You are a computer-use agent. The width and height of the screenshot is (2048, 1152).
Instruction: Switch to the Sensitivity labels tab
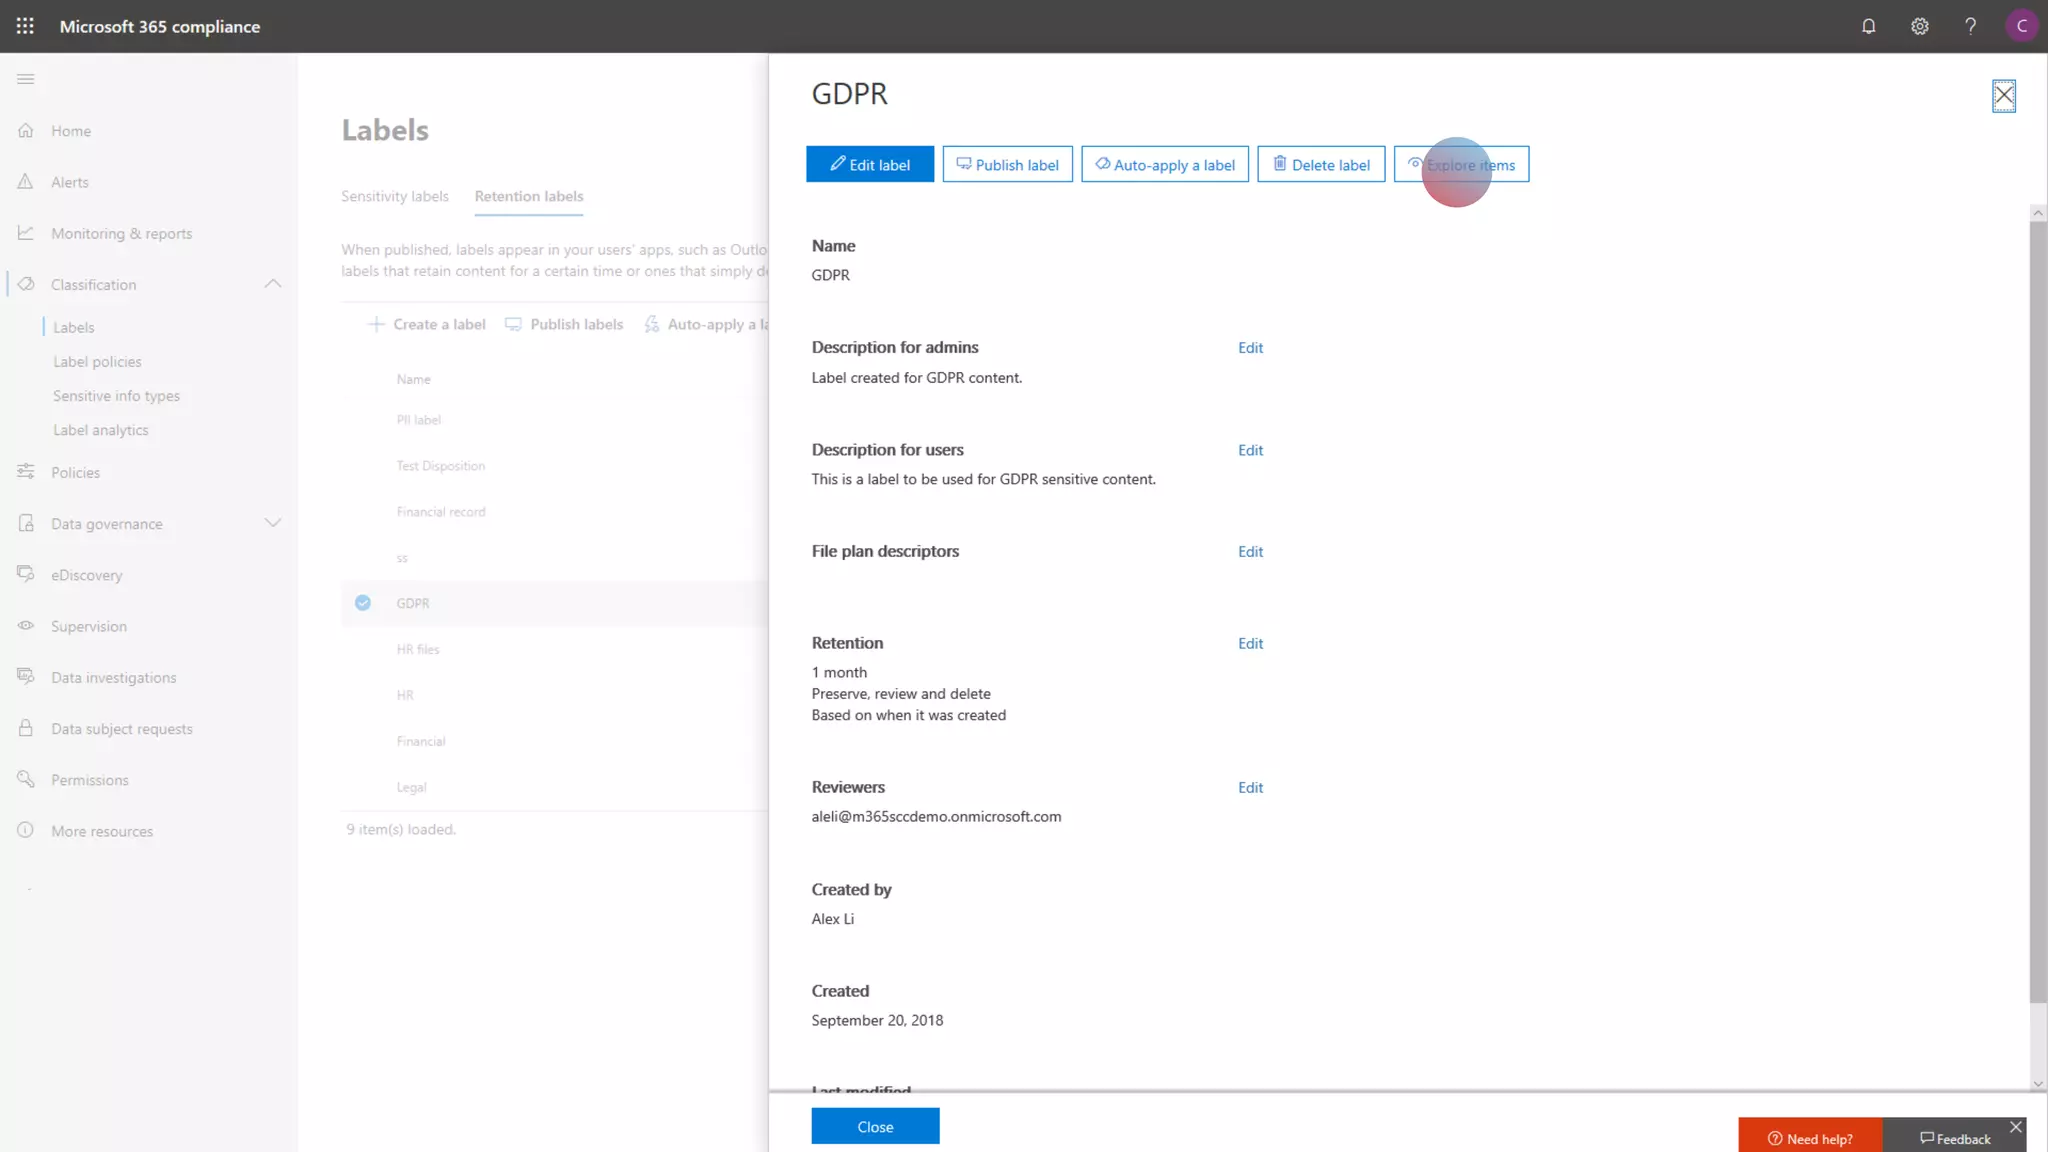click(395, 196)
